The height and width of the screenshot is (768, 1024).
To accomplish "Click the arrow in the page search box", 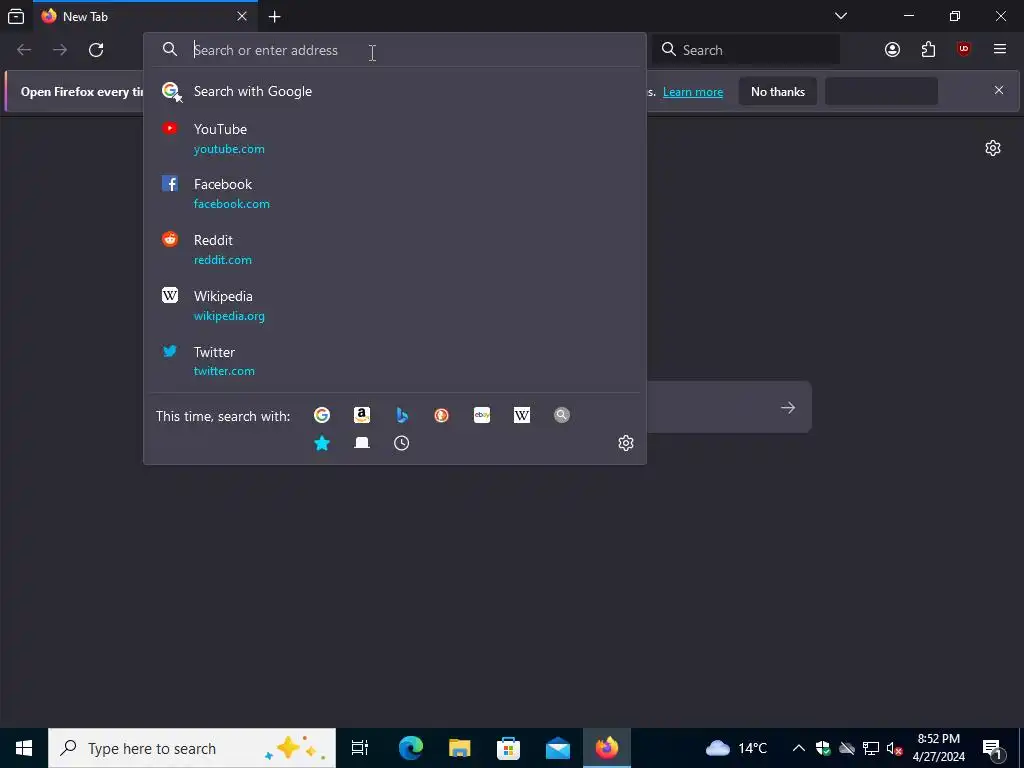I will point(788,408).
